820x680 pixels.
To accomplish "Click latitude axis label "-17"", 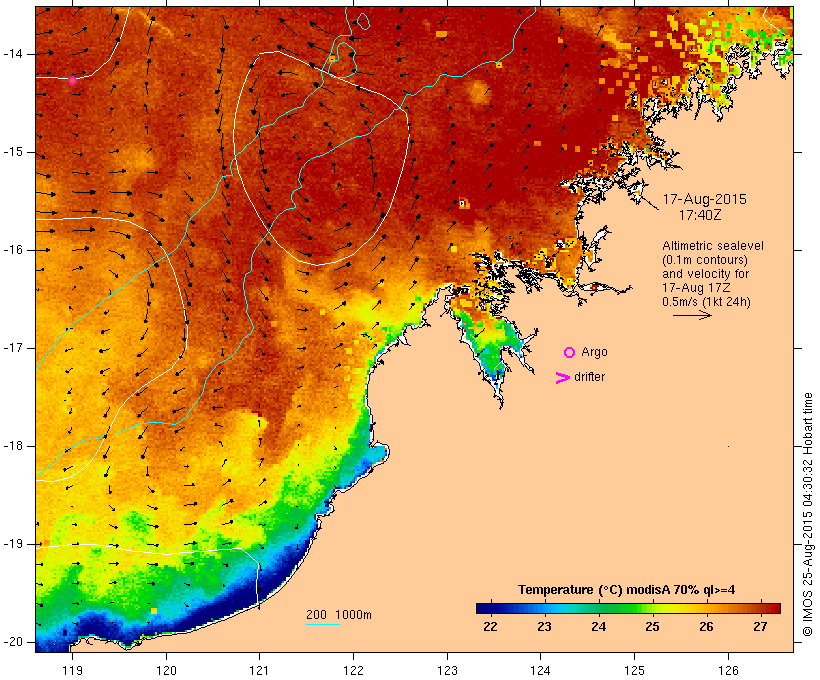I will click(x=13, y=348).
